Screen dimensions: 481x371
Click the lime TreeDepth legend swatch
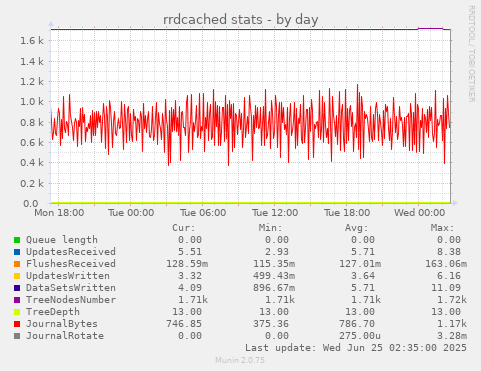(x=17, y=312)
